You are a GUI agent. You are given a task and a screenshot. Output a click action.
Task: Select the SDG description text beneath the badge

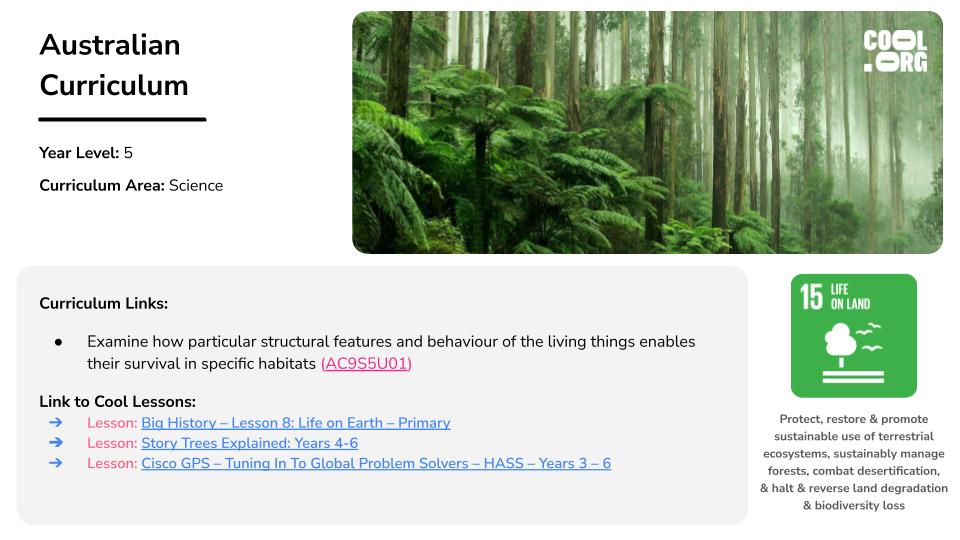[x=853, y=462]
